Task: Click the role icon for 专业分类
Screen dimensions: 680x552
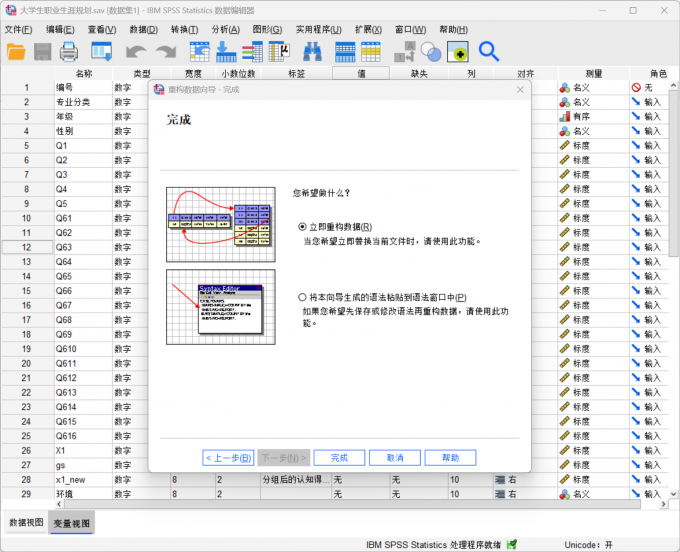Action: pos(636,102)
